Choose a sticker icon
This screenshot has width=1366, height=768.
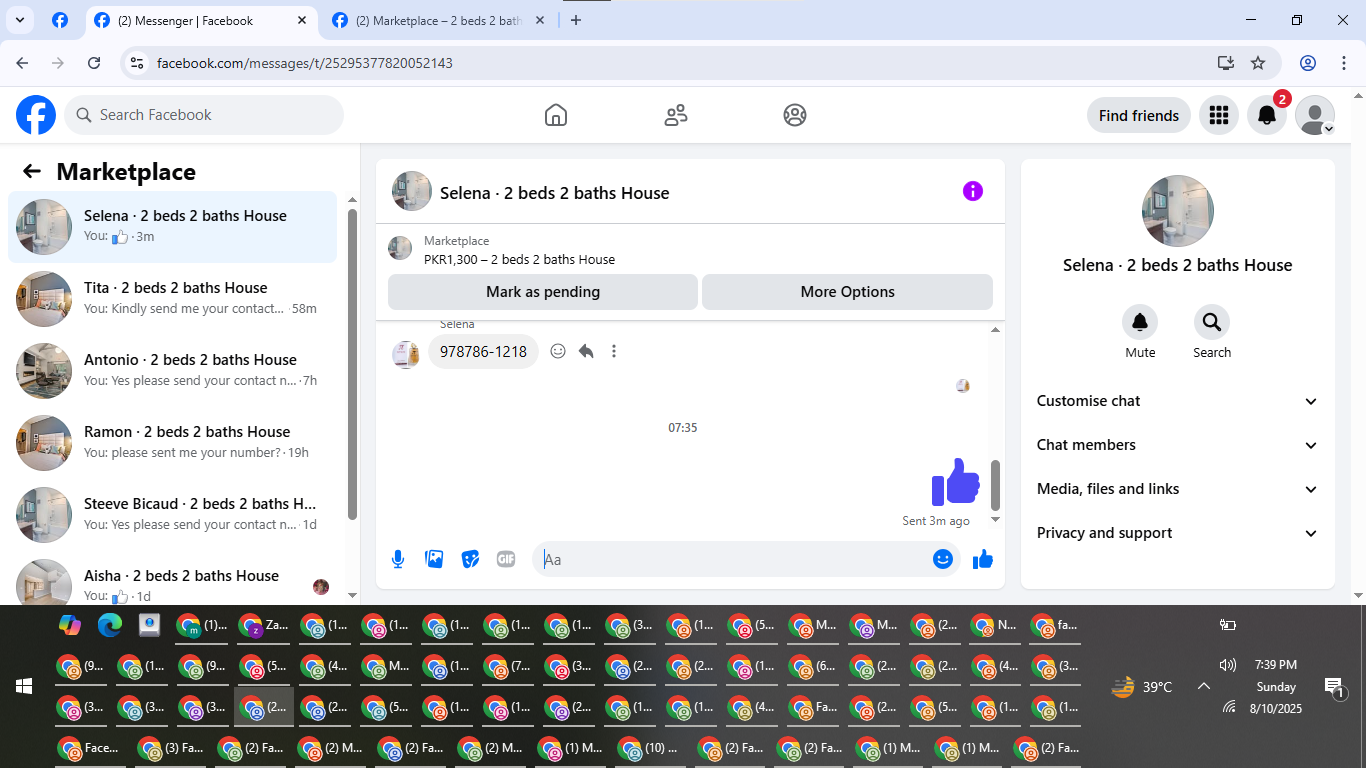tap(470, 559)
